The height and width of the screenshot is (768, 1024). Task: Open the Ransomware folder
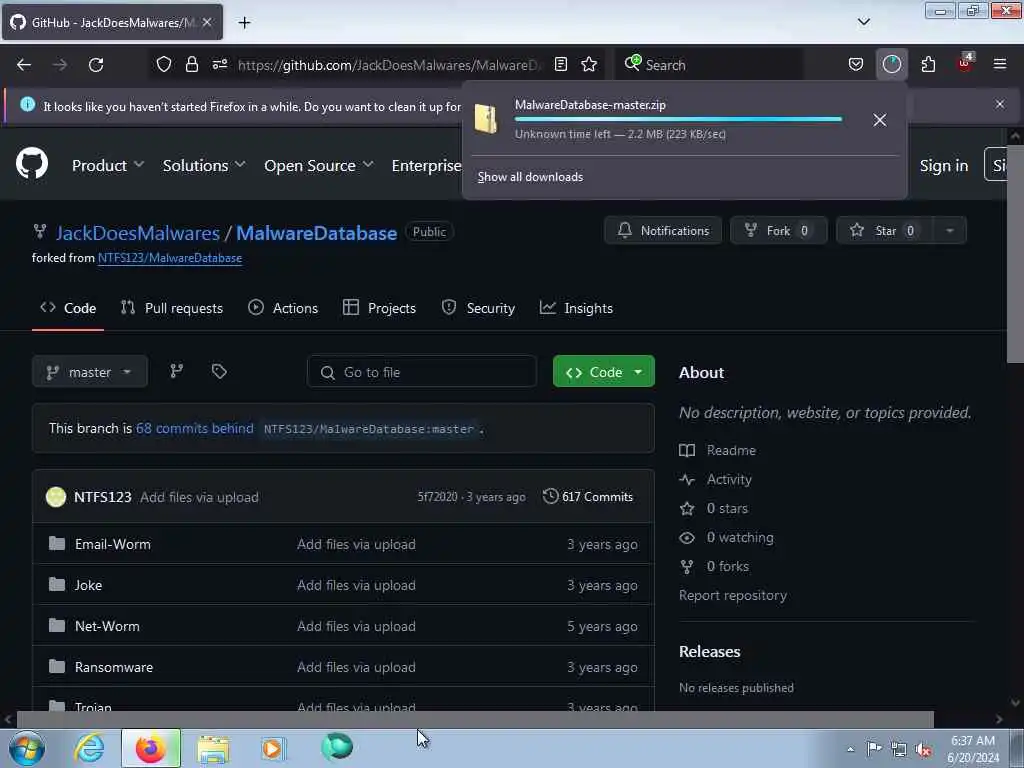point(114,667)
